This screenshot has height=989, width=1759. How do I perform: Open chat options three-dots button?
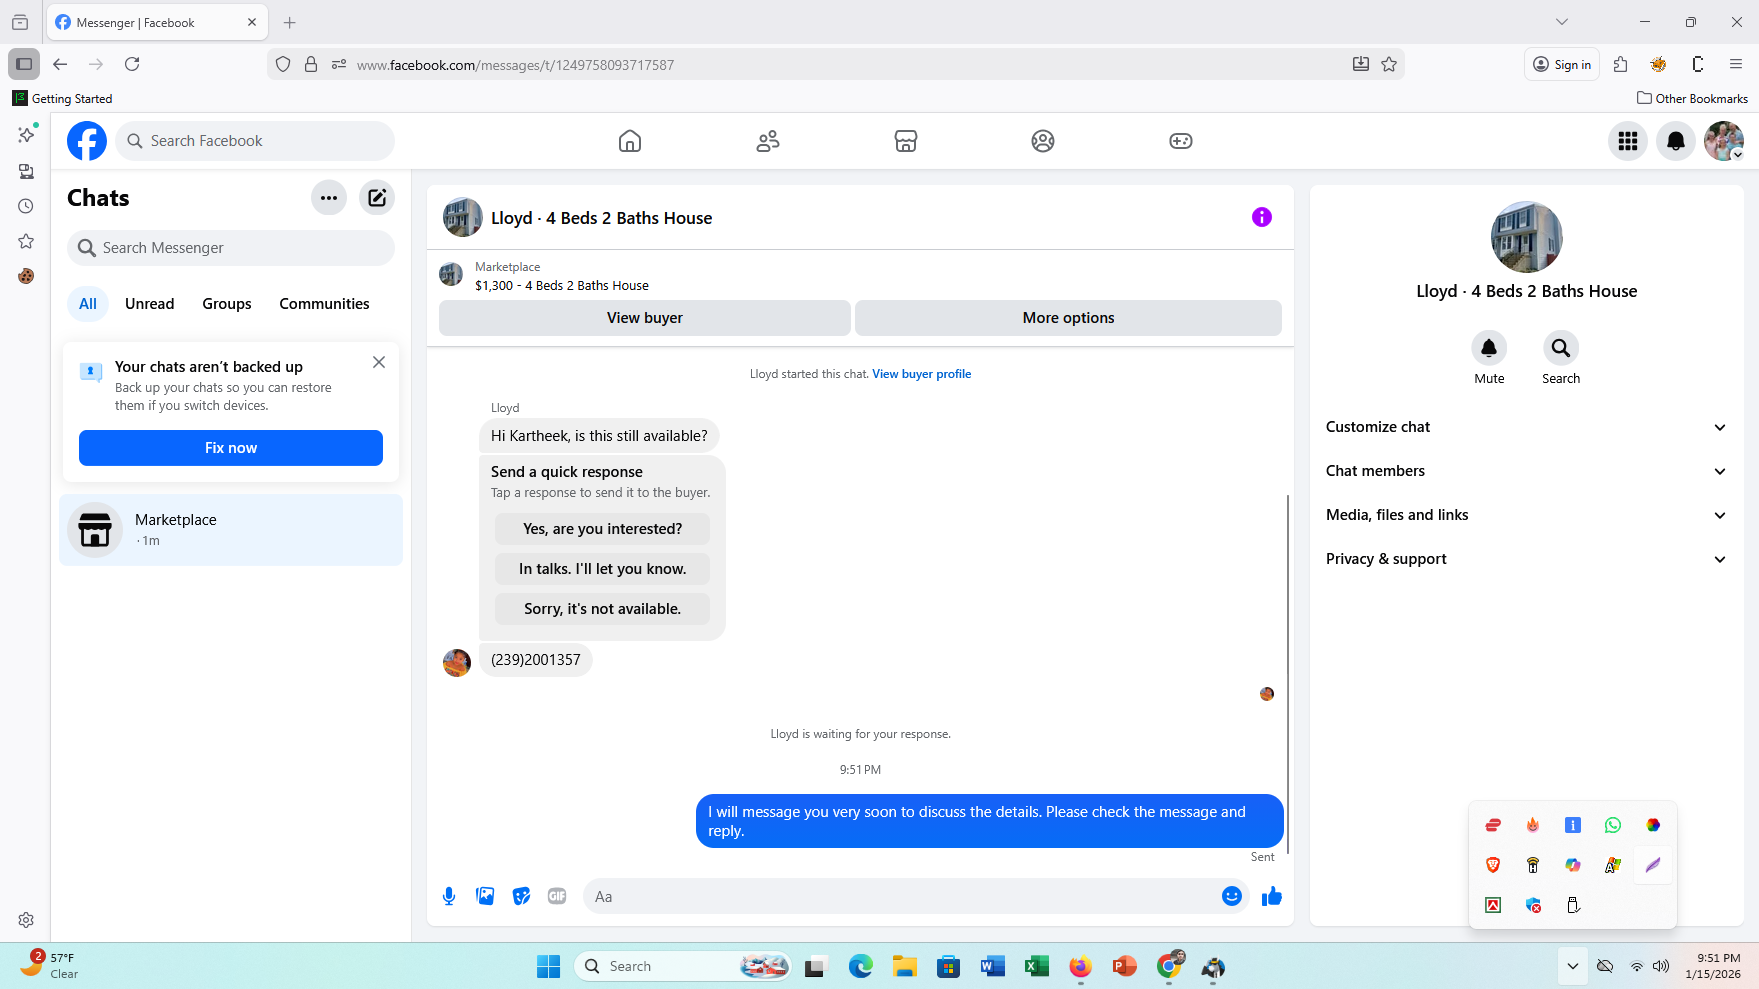(x=329, y=198)
